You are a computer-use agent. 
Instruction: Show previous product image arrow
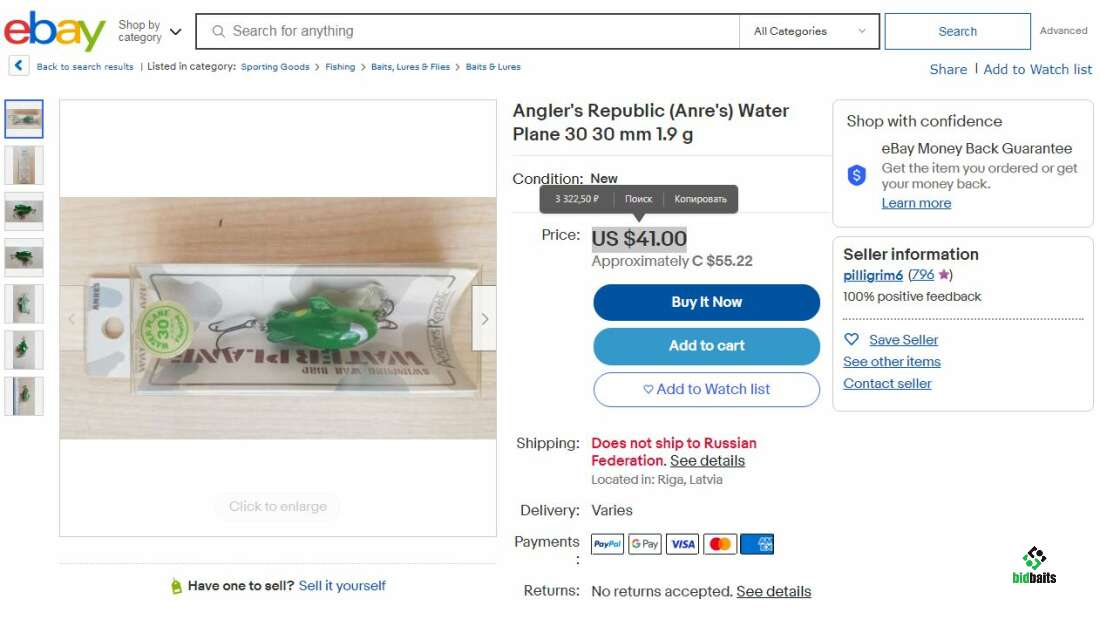72,319
